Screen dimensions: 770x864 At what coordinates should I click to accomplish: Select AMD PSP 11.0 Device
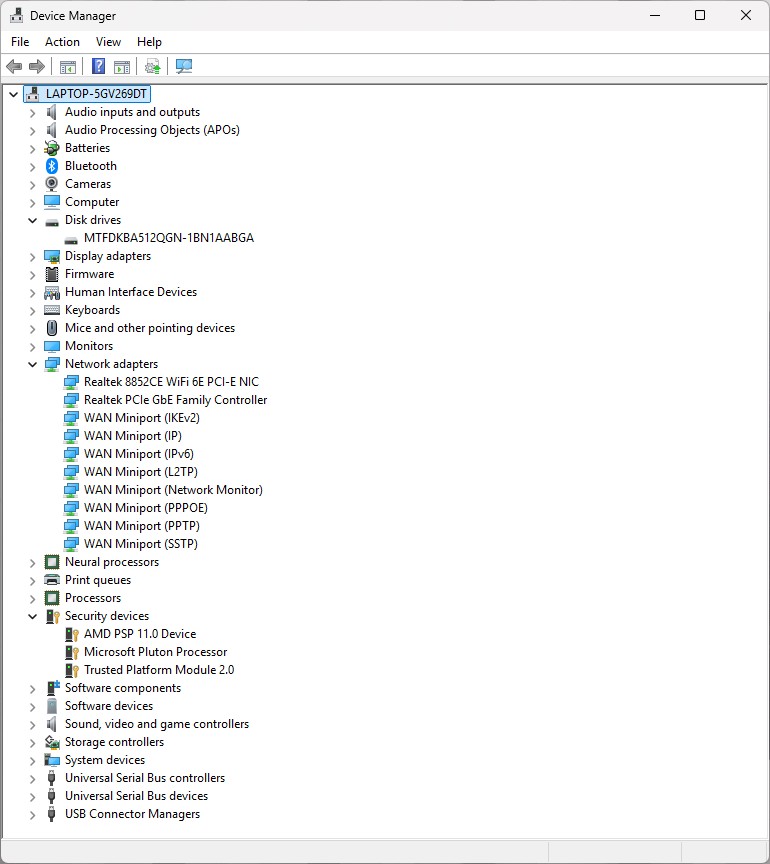[140, 634]
